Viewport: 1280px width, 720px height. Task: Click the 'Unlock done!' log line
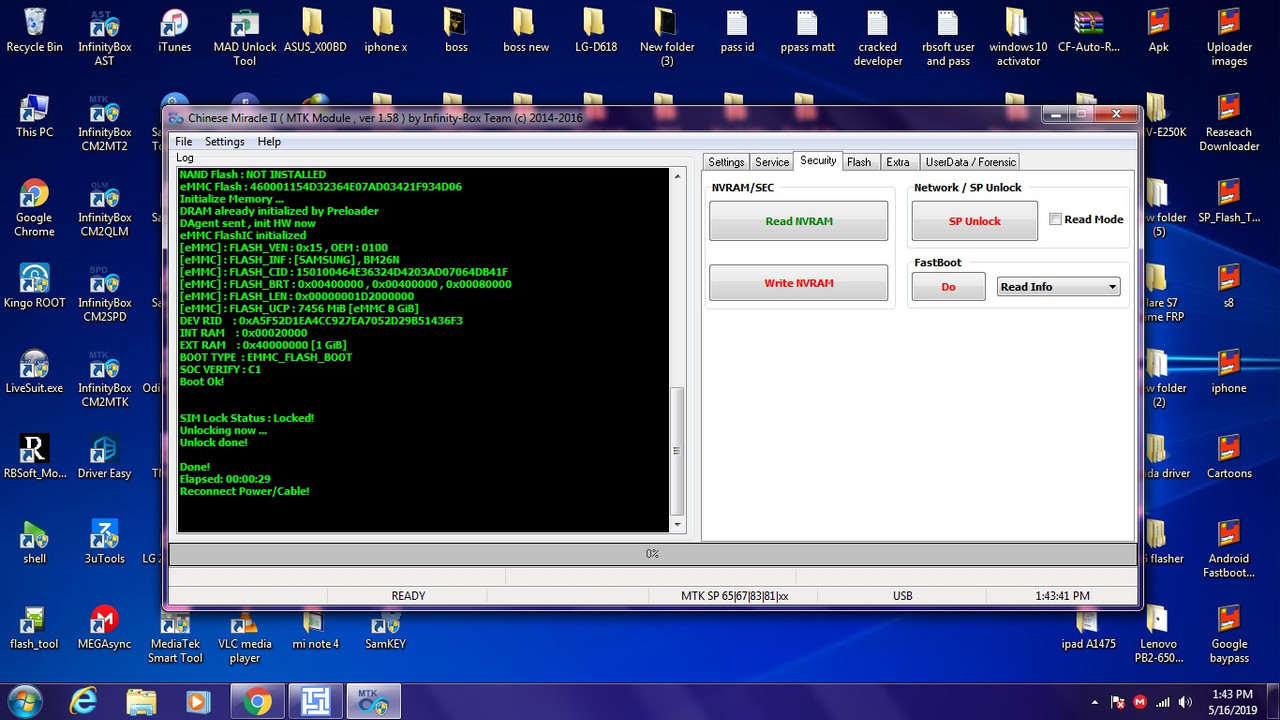click(x=213, y=442)
